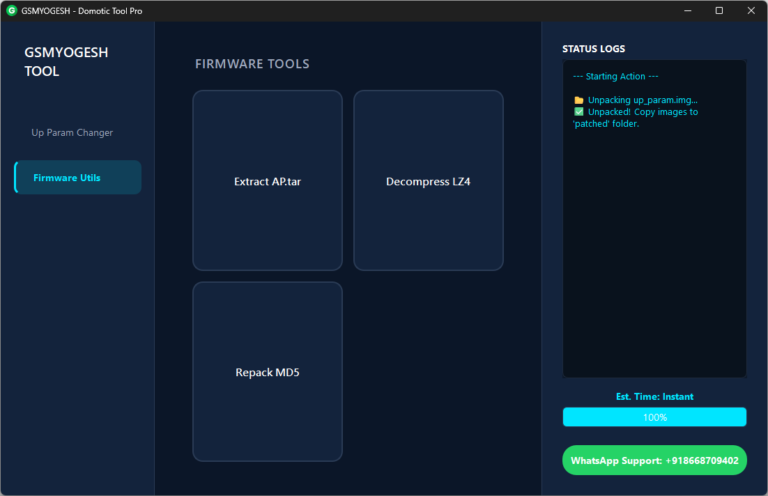The image size is (768, 496).
Task: Open the Up Param Changer section
Action: point(72,132)
